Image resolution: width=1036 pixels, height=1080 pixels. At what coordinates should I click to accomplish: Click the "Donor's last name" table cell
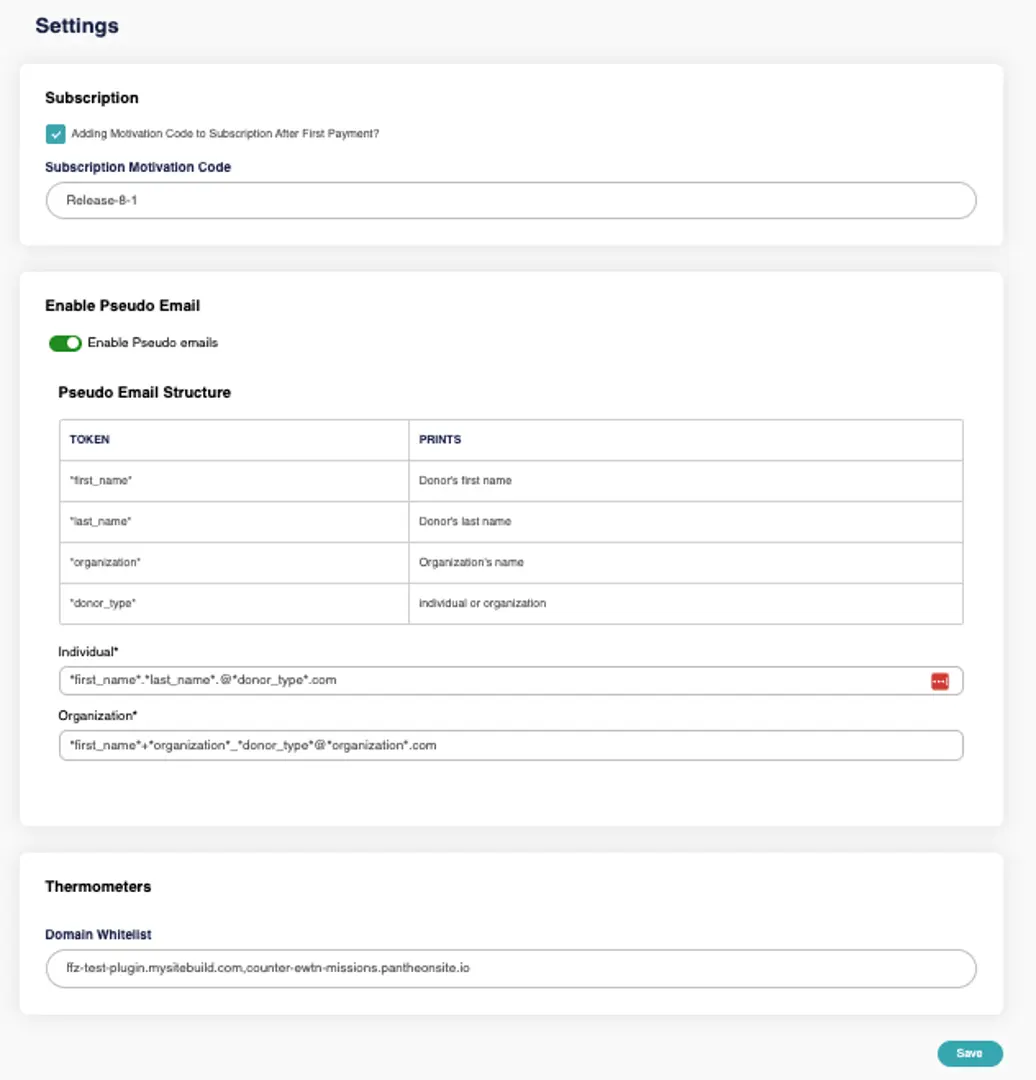(x=465, y=522)
